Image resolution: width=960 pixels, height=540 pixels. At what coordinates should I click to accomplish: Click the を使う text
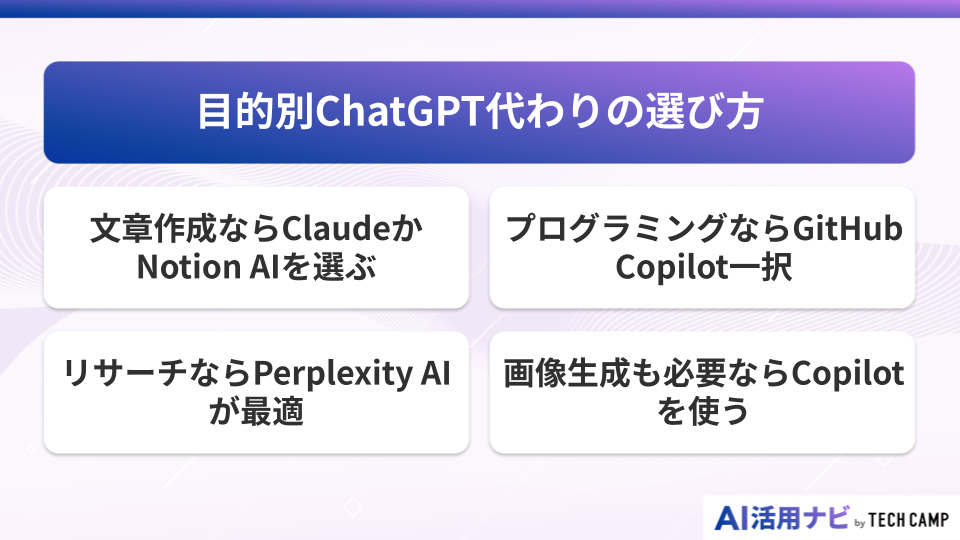pyautogui.click(x=703, y=412)
